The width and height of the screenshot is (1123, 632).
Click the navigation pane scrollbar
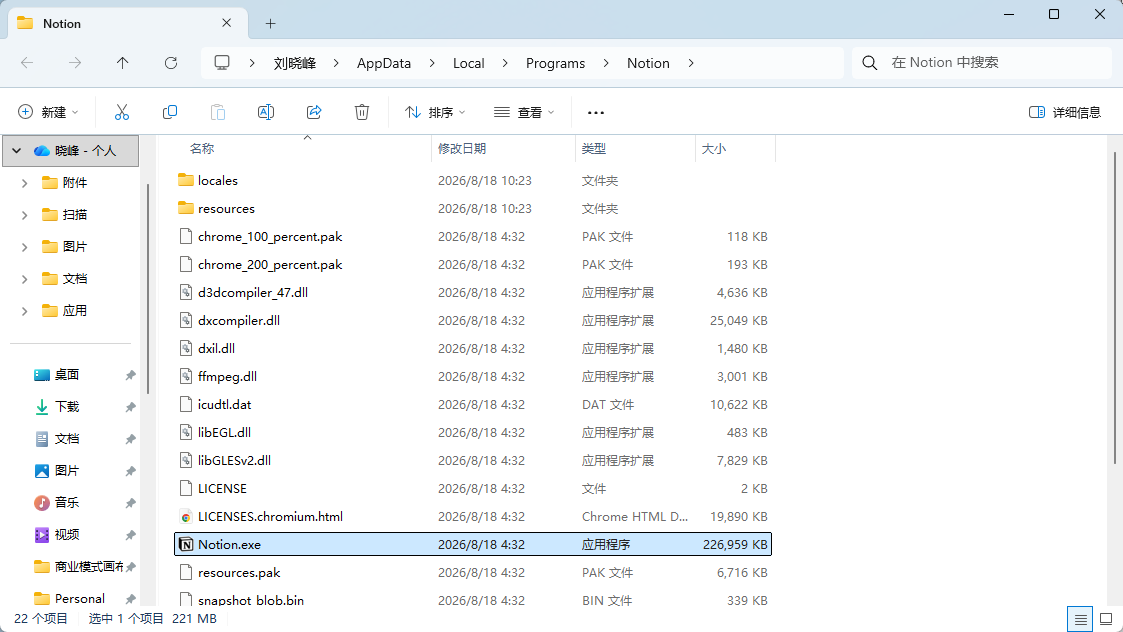pyautogui.click(x=148, y=289)
